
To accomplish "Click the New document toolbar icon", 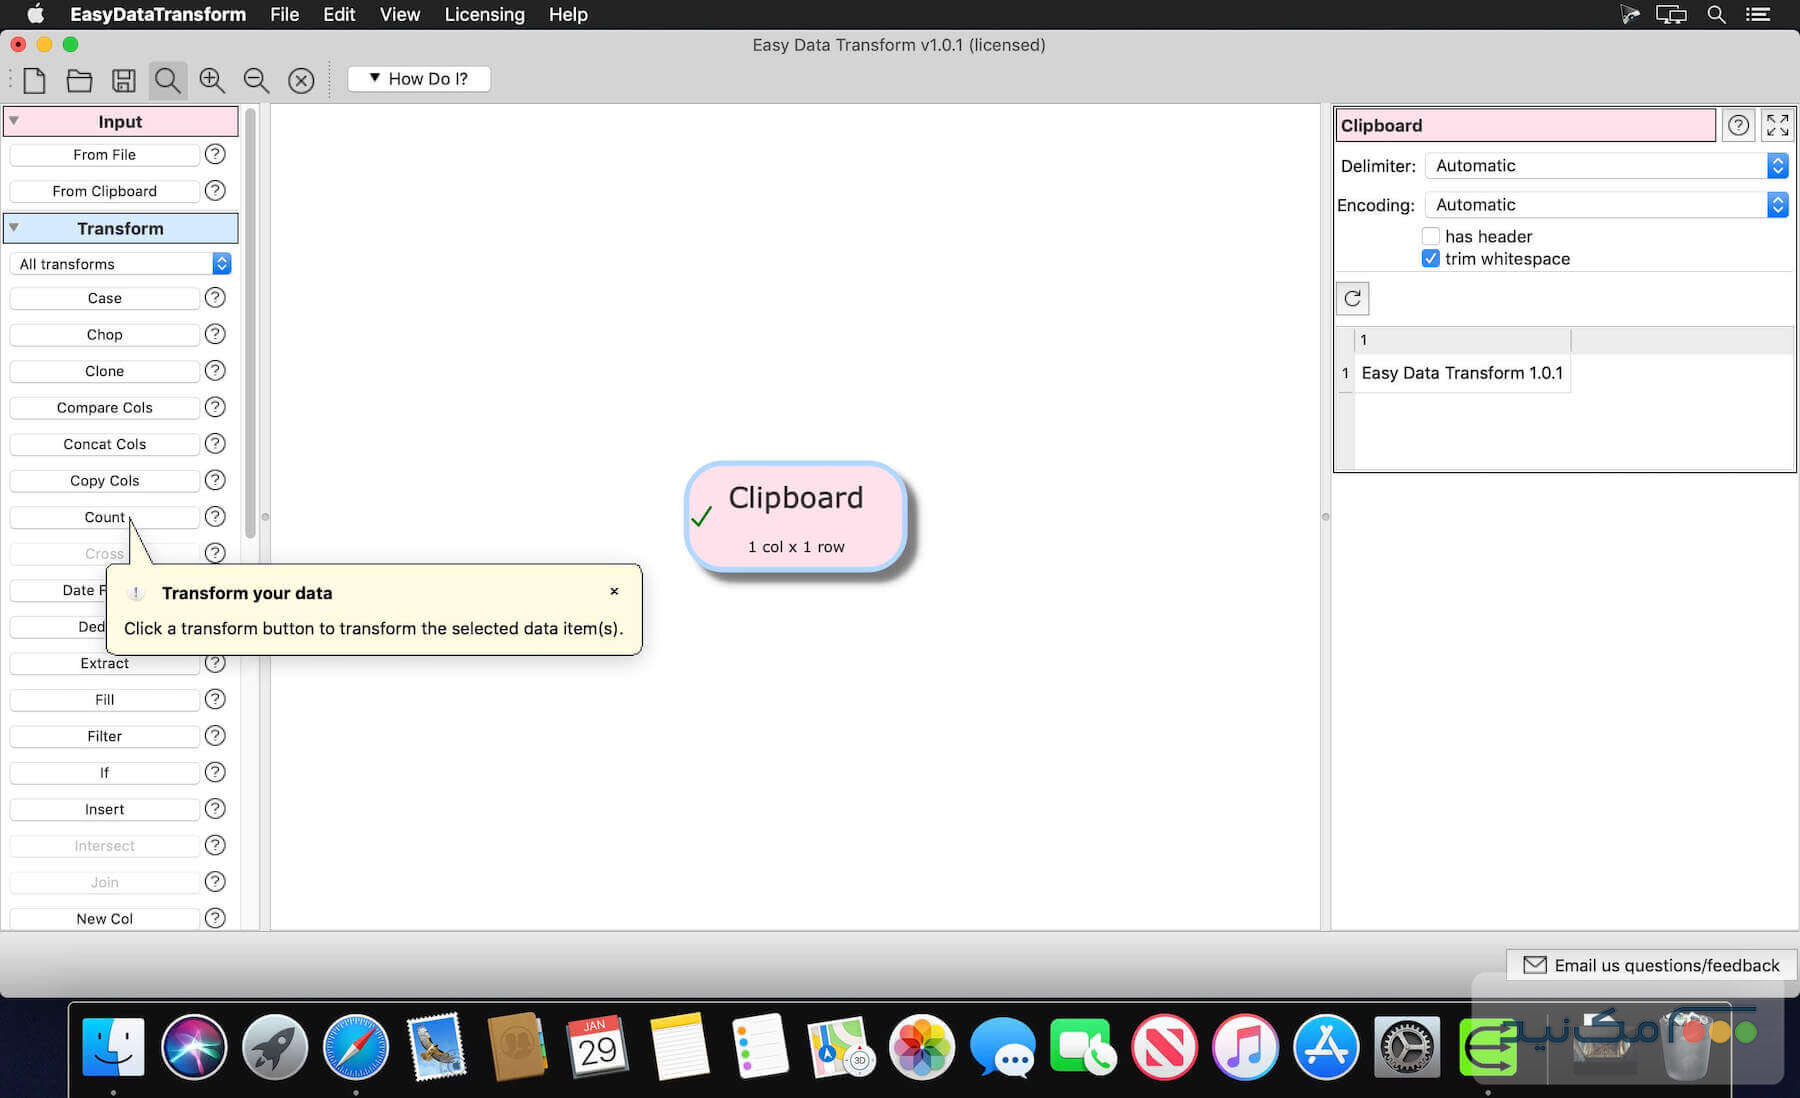I will [34, 80].
